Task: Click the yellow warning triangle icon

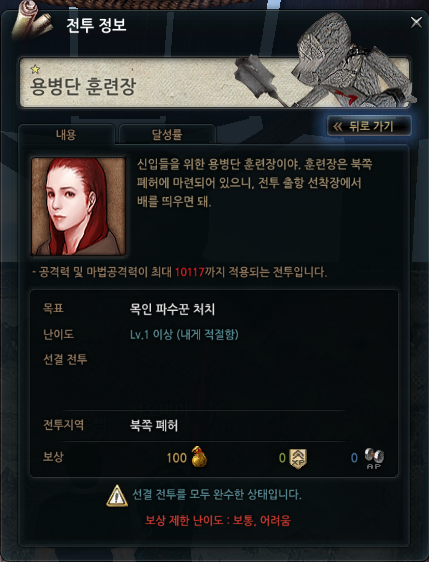Action: coord(117,496)
